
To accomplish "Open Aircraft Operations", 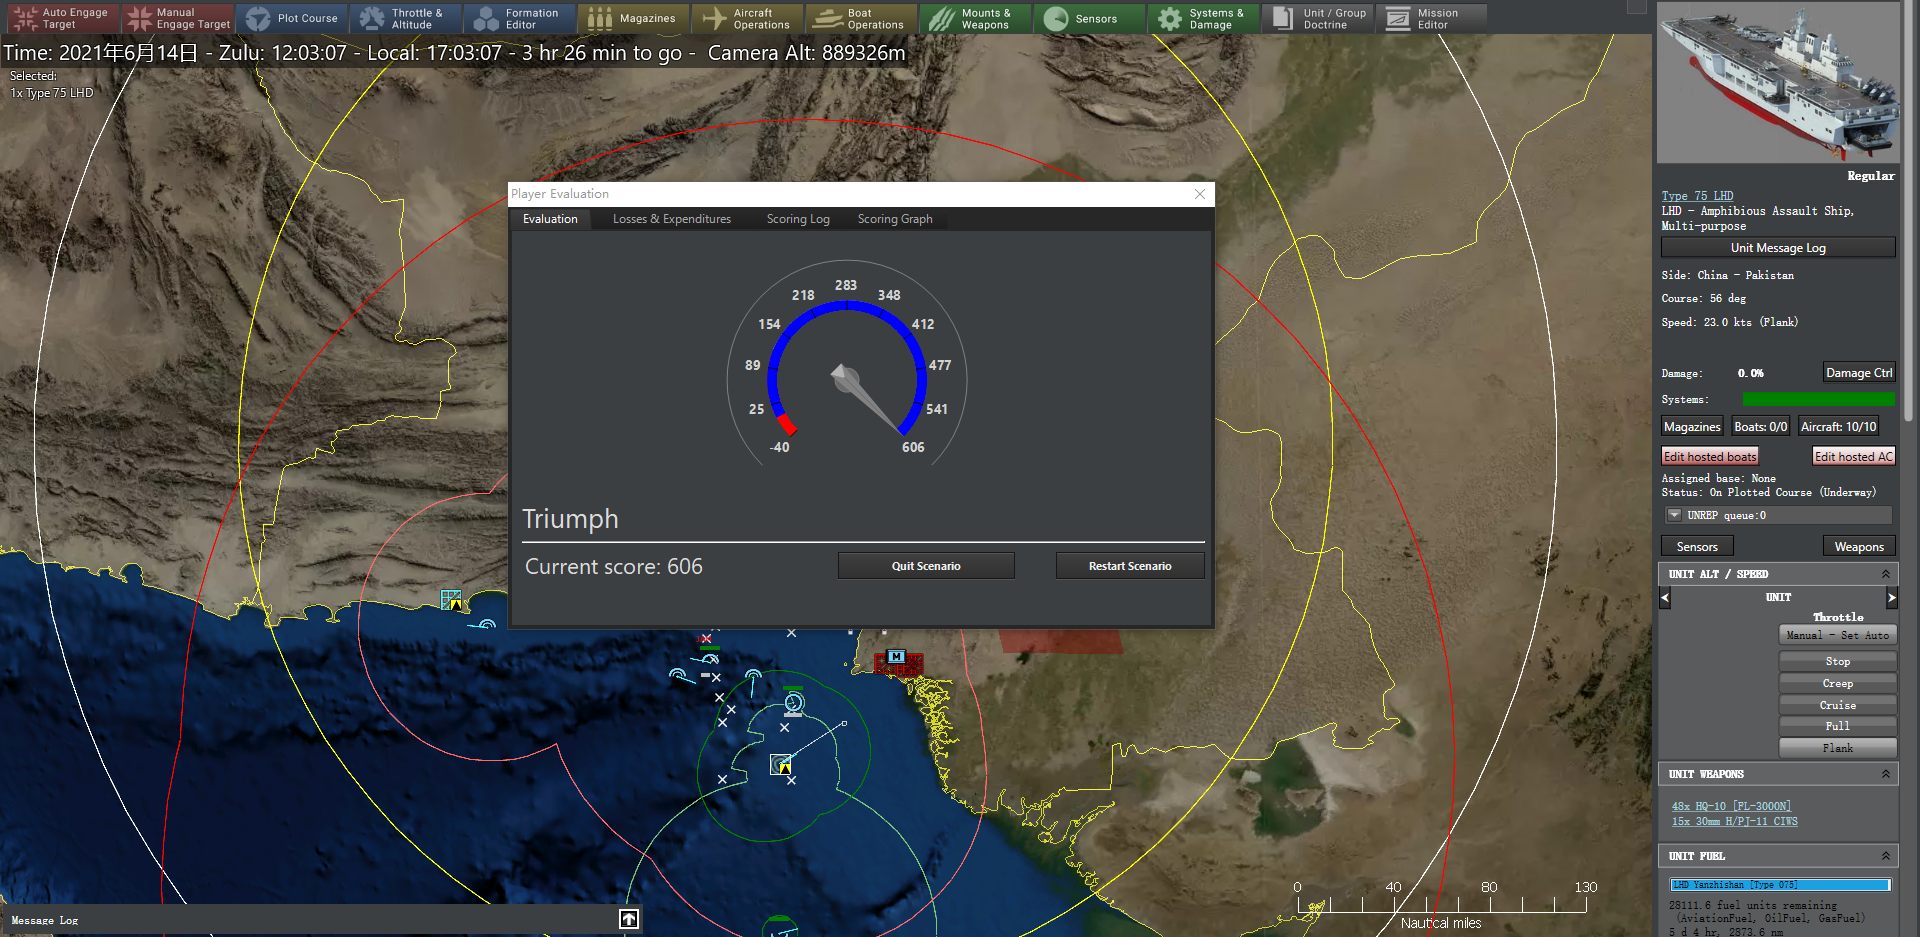I will pos(747,18).
